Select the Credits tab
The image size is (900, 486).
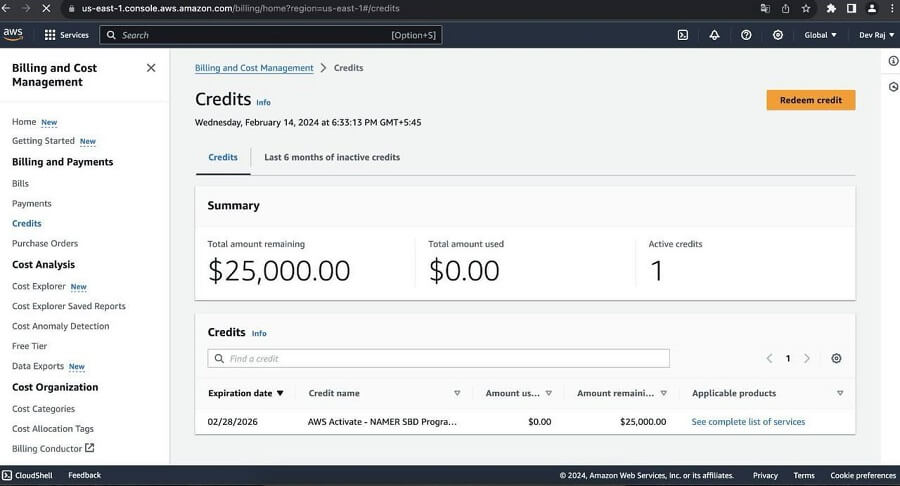point(223,157)
